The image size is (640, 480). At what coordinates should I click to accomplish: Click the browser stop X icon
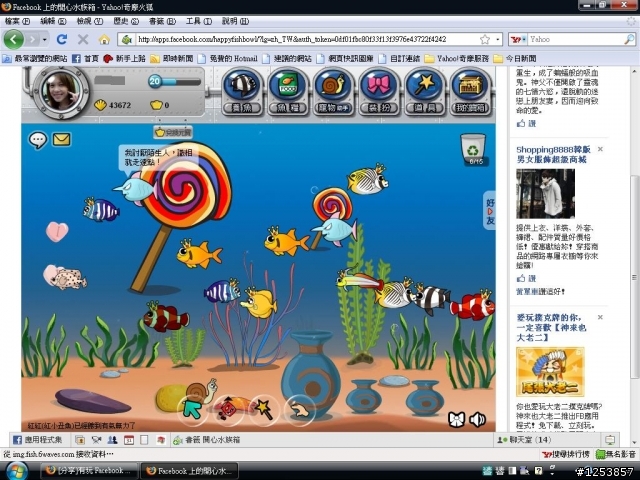tap(83, 39)
